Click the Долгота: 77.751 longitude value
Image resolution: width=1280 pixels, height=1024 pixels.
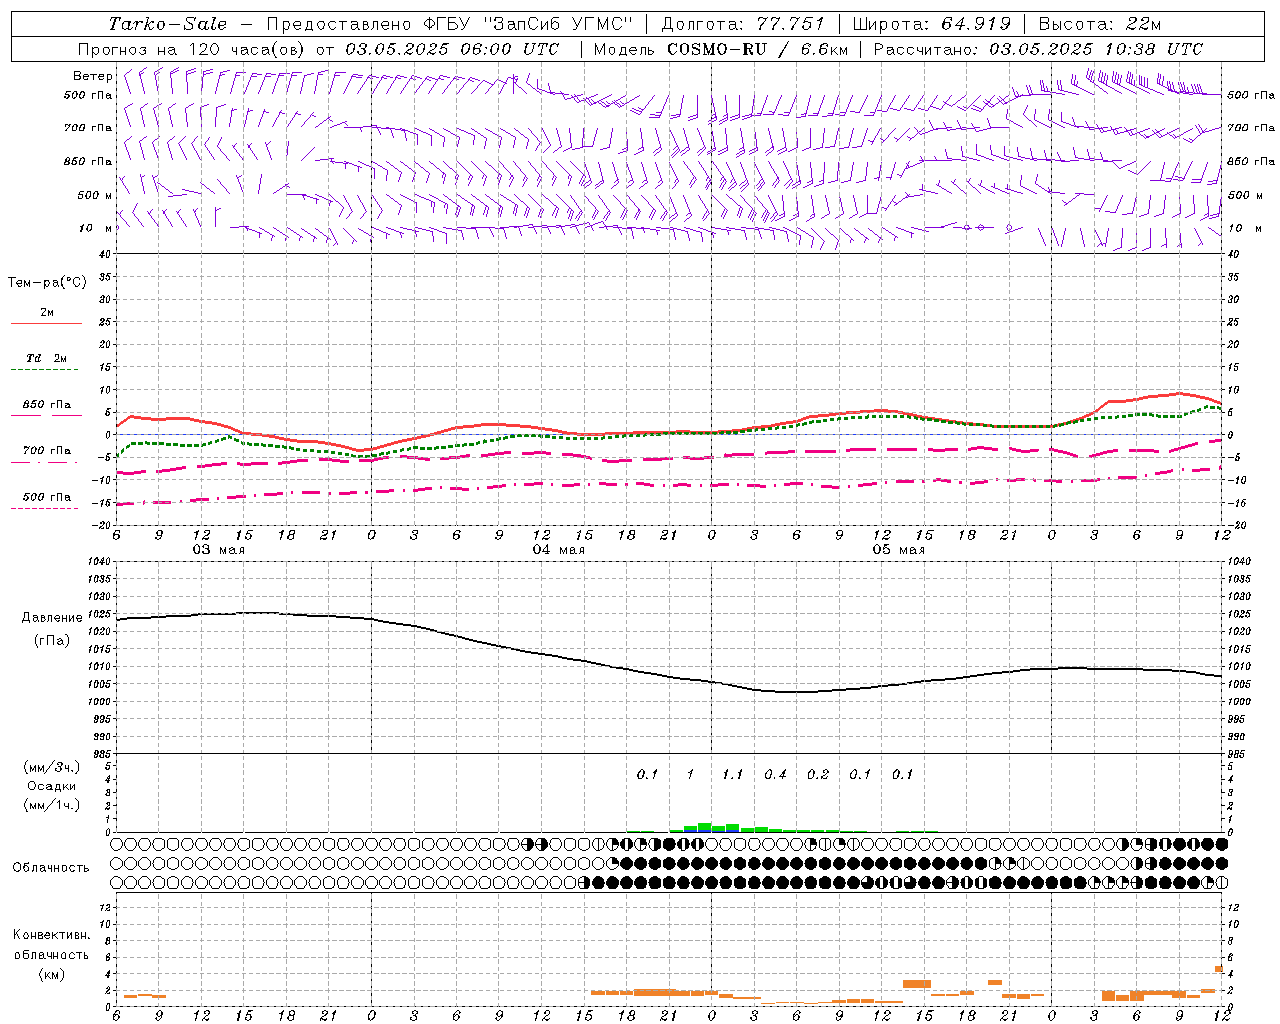coord(743,24)
